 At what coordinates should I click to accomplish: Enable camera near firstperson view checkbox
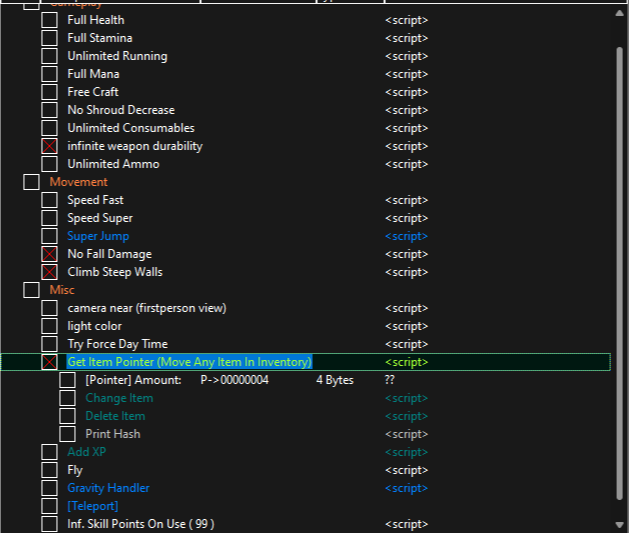click(49, 308)
